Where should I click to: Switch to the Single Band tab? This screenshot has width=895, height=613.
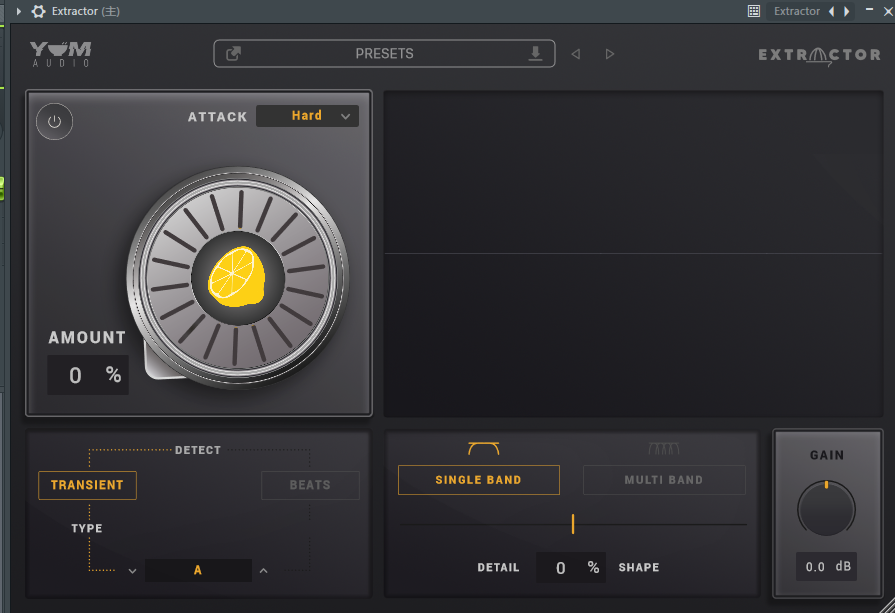pos(480,480)
